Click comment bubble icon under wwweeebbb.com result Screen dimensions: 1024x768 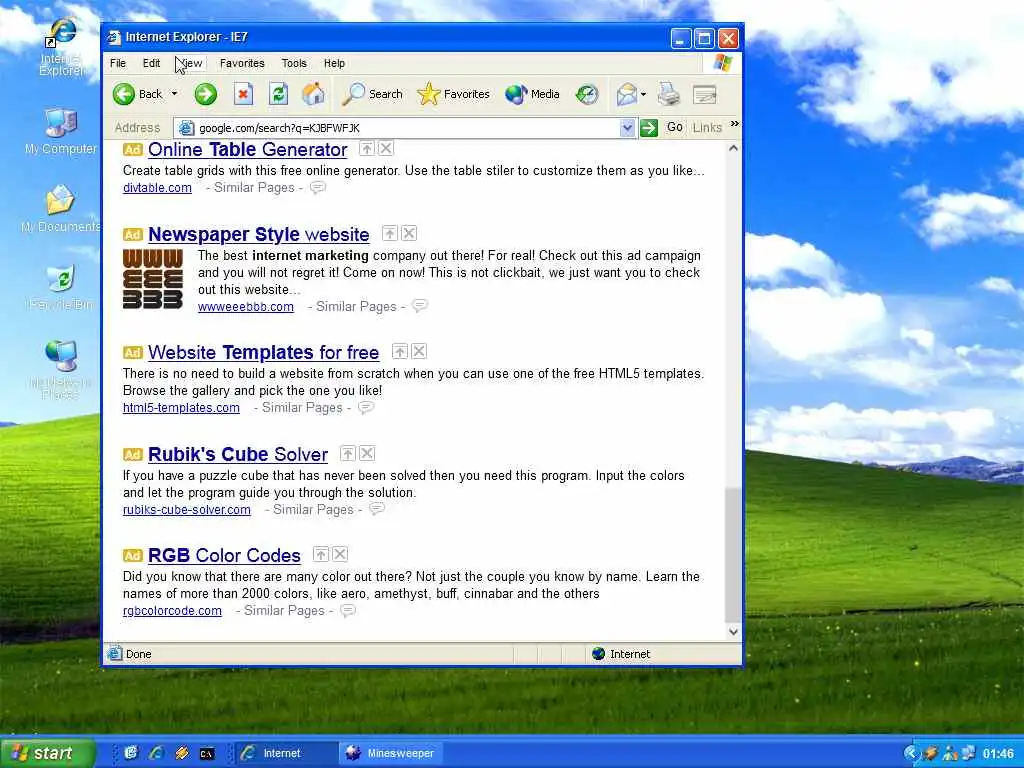(420, 306)
